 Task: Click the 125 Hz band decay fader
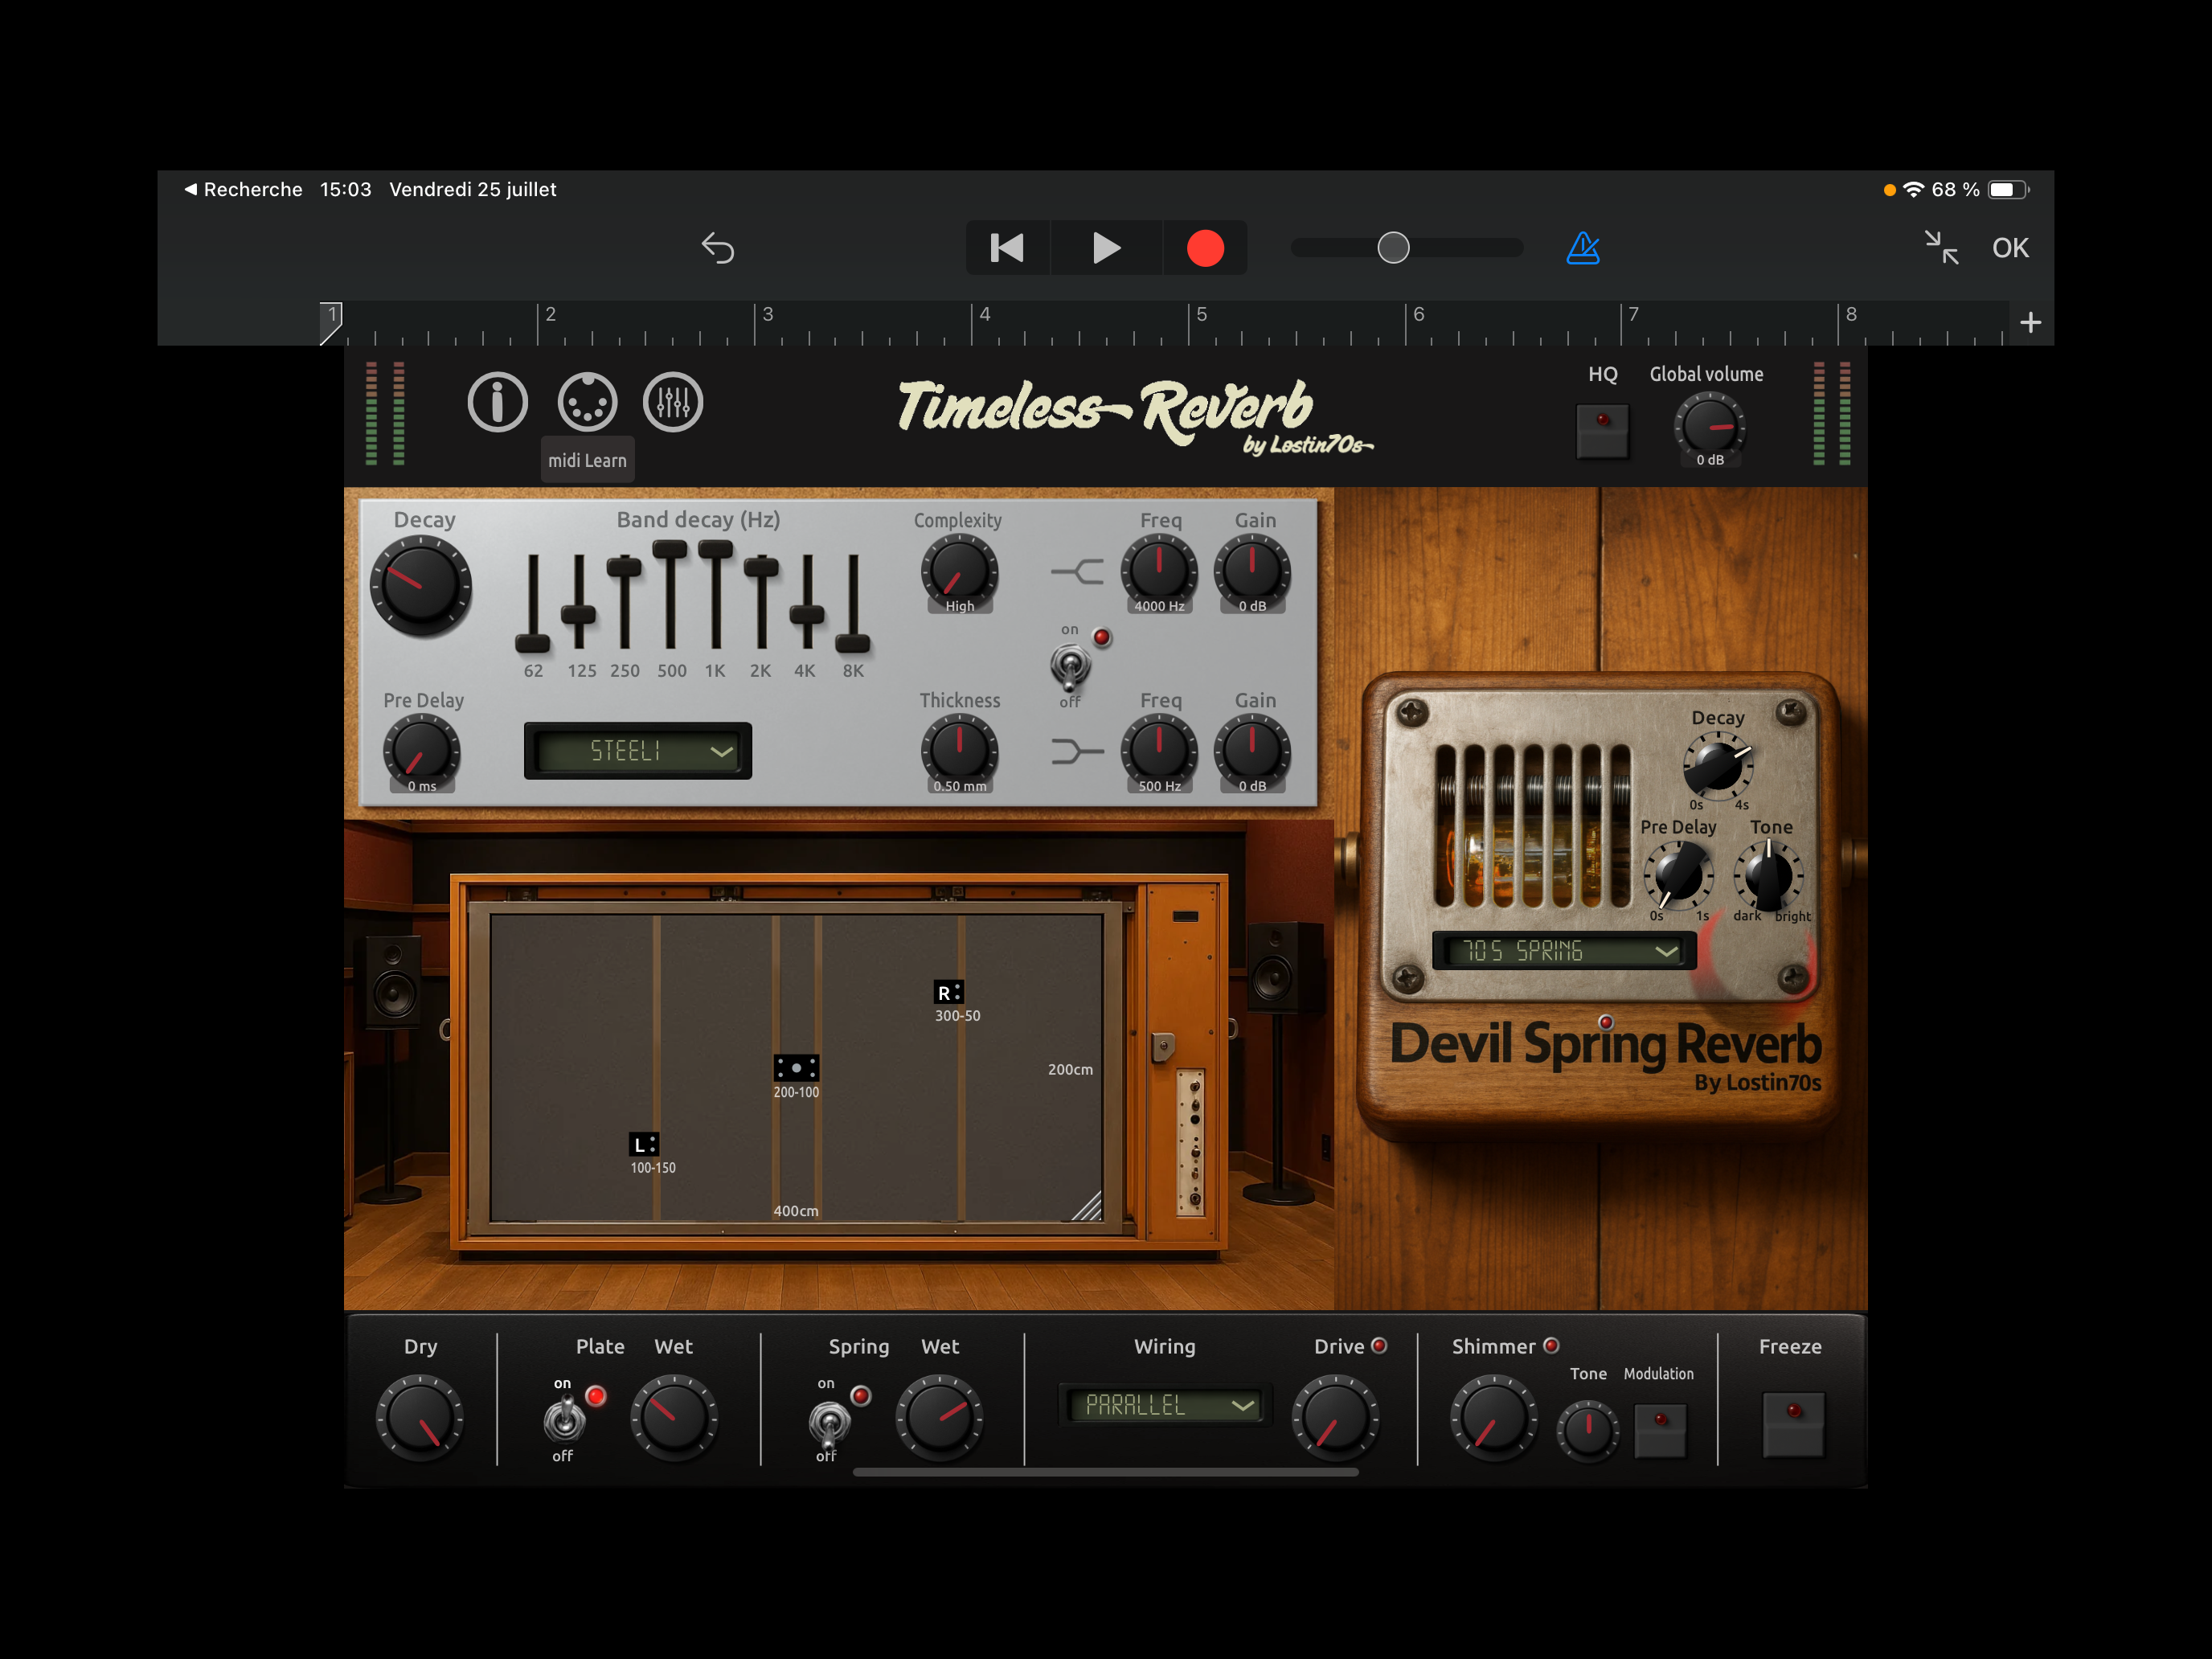[x=578, y=614]
